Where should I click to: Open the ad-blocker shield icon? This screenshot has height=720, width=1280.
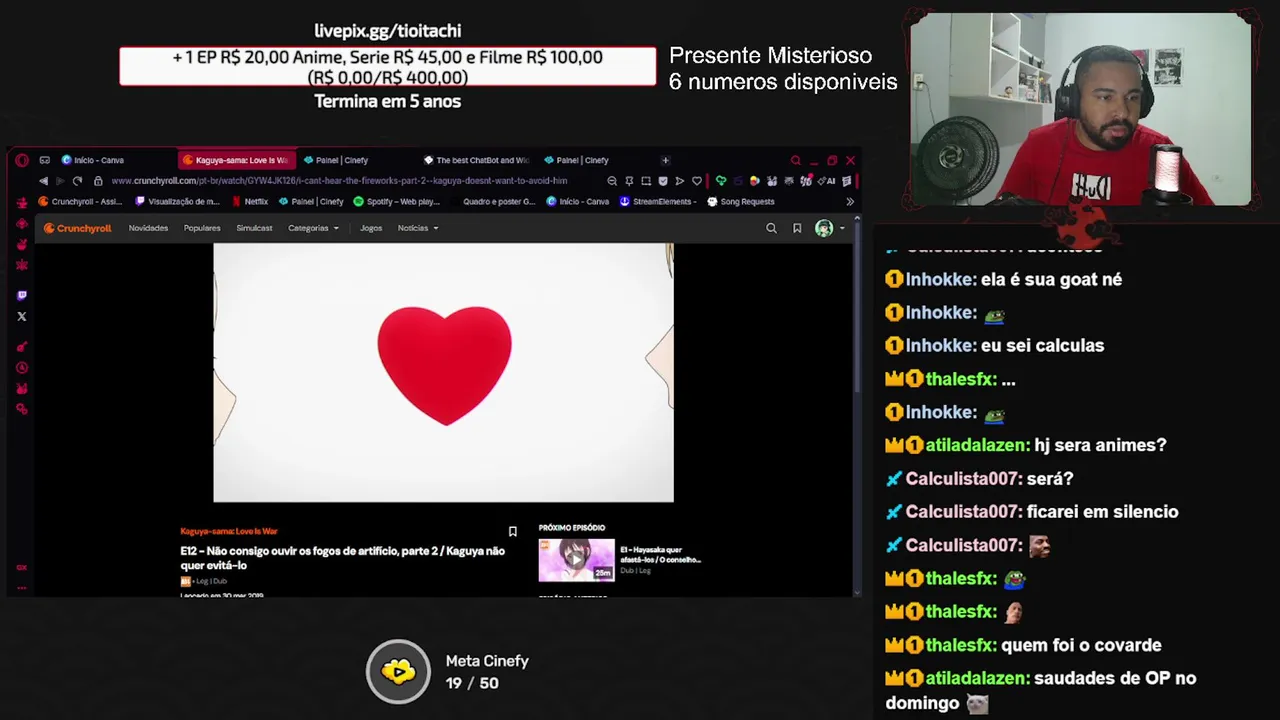[663, 181]
